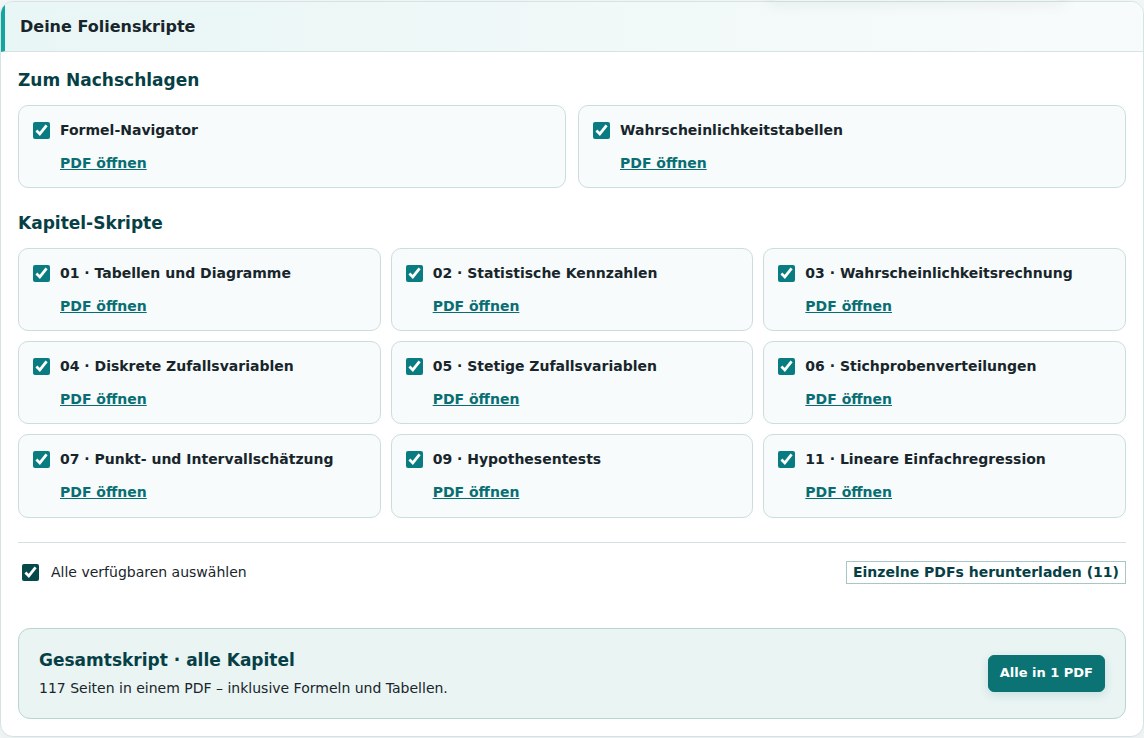Open PDF for 05 · Stetige Zufallsvariablen

476,399
